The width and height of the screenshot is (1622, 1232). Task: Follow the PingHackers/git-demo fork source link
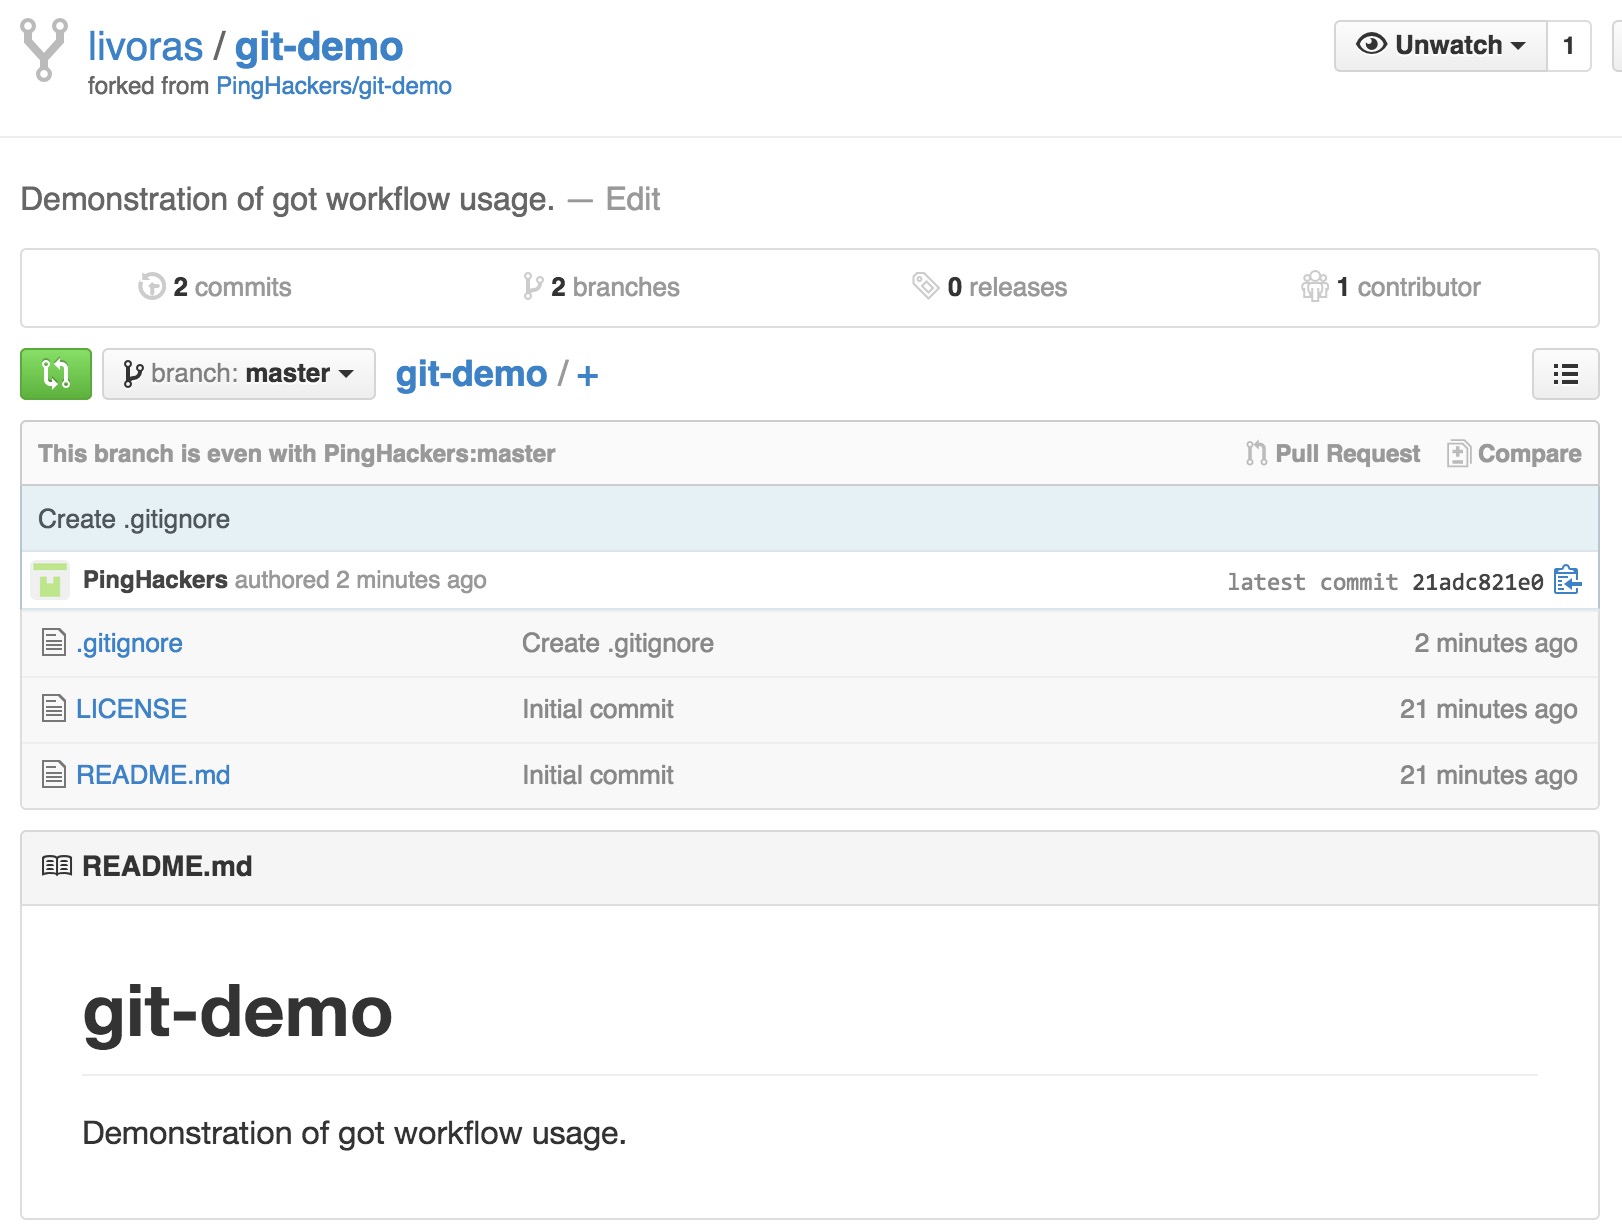click(x=334, y=86)
